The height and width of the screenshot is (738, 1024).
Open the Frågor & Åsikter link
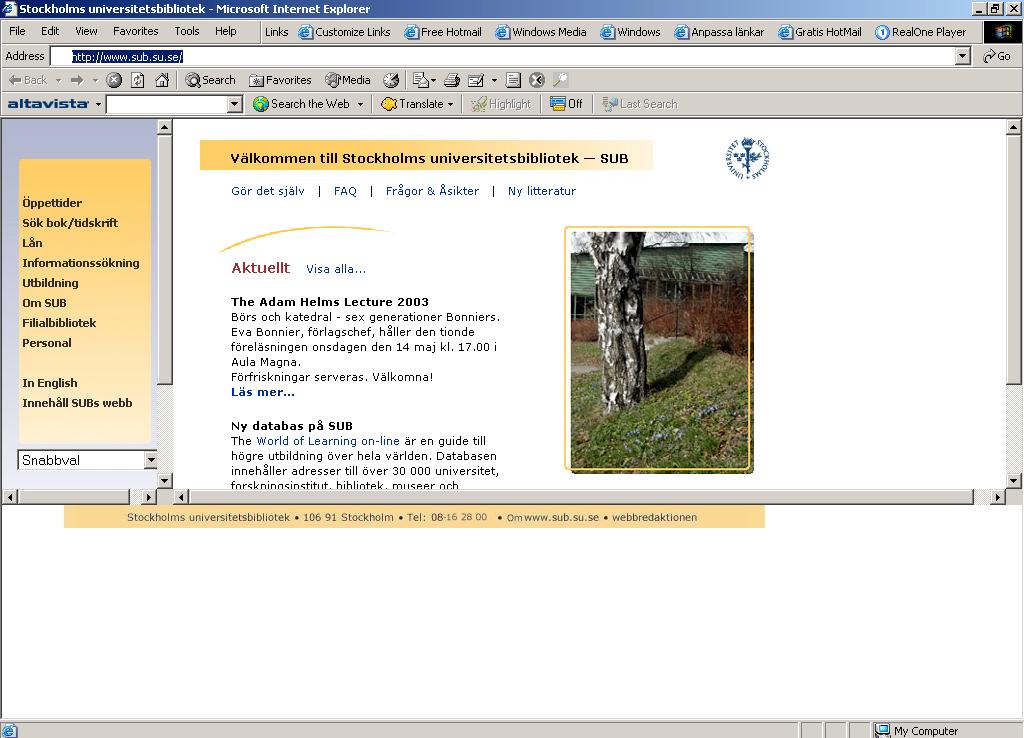432,191
